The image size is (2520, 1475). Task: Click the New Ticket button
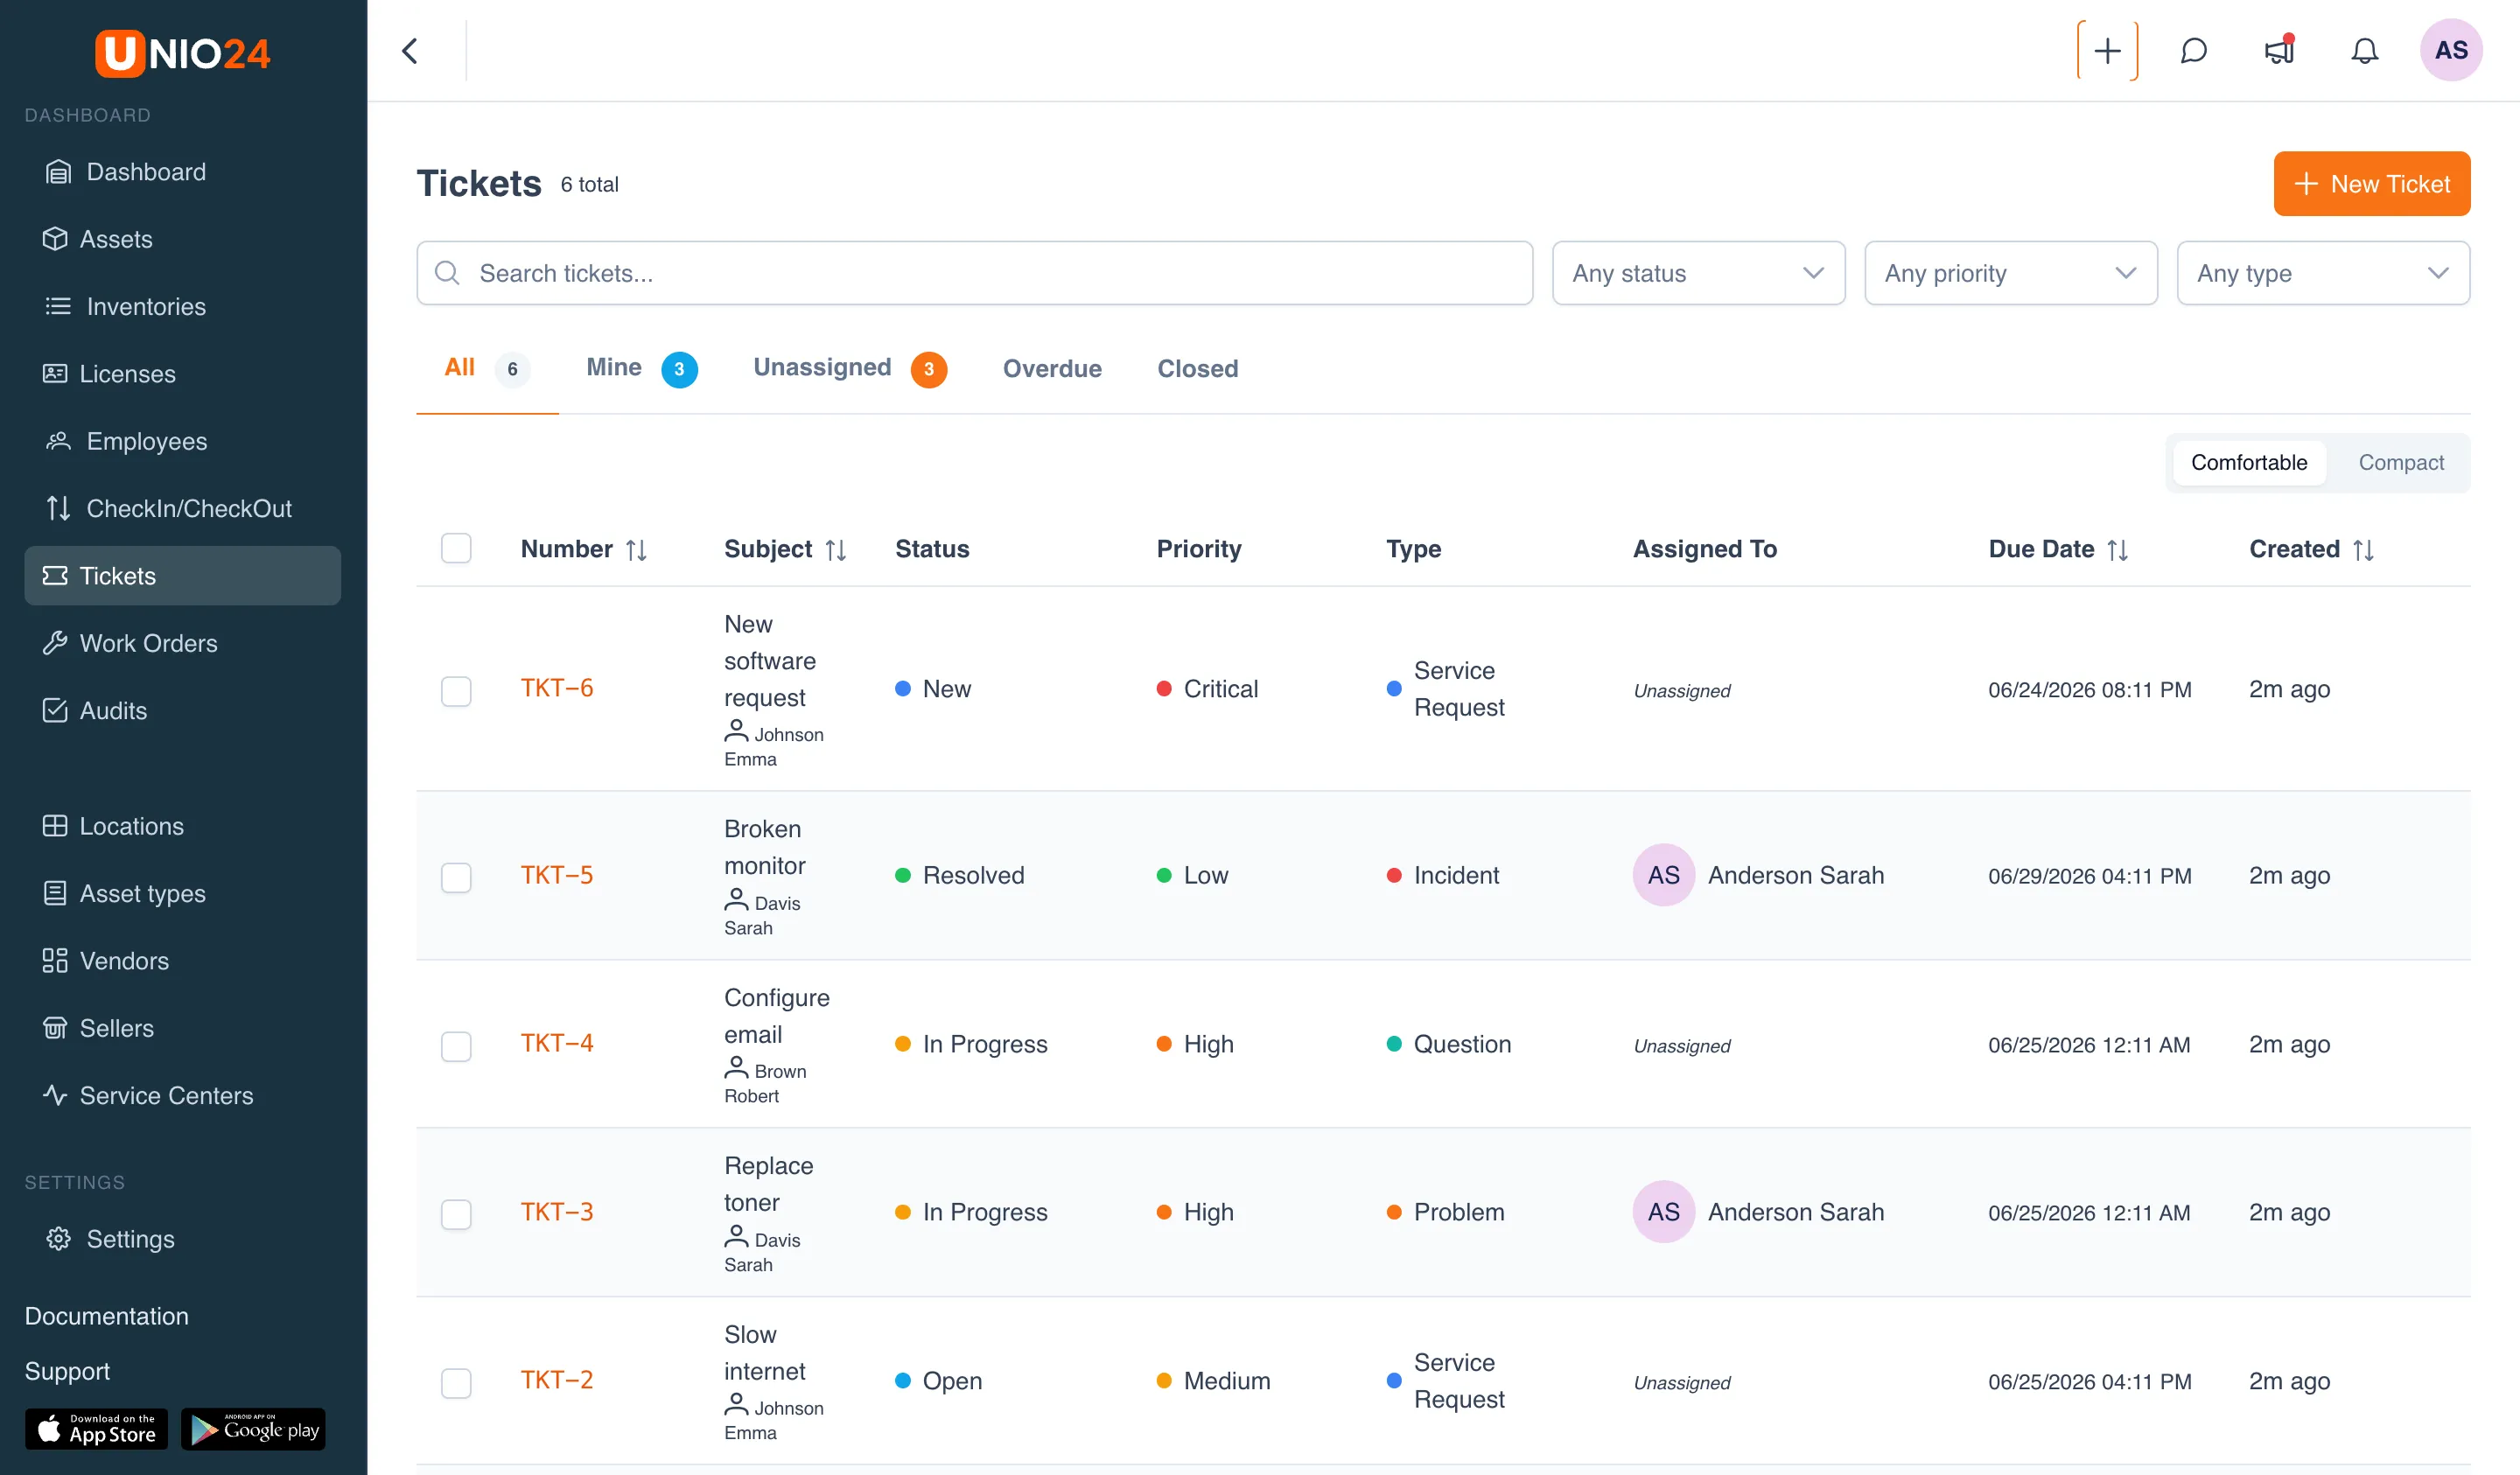pos(2371,184)
